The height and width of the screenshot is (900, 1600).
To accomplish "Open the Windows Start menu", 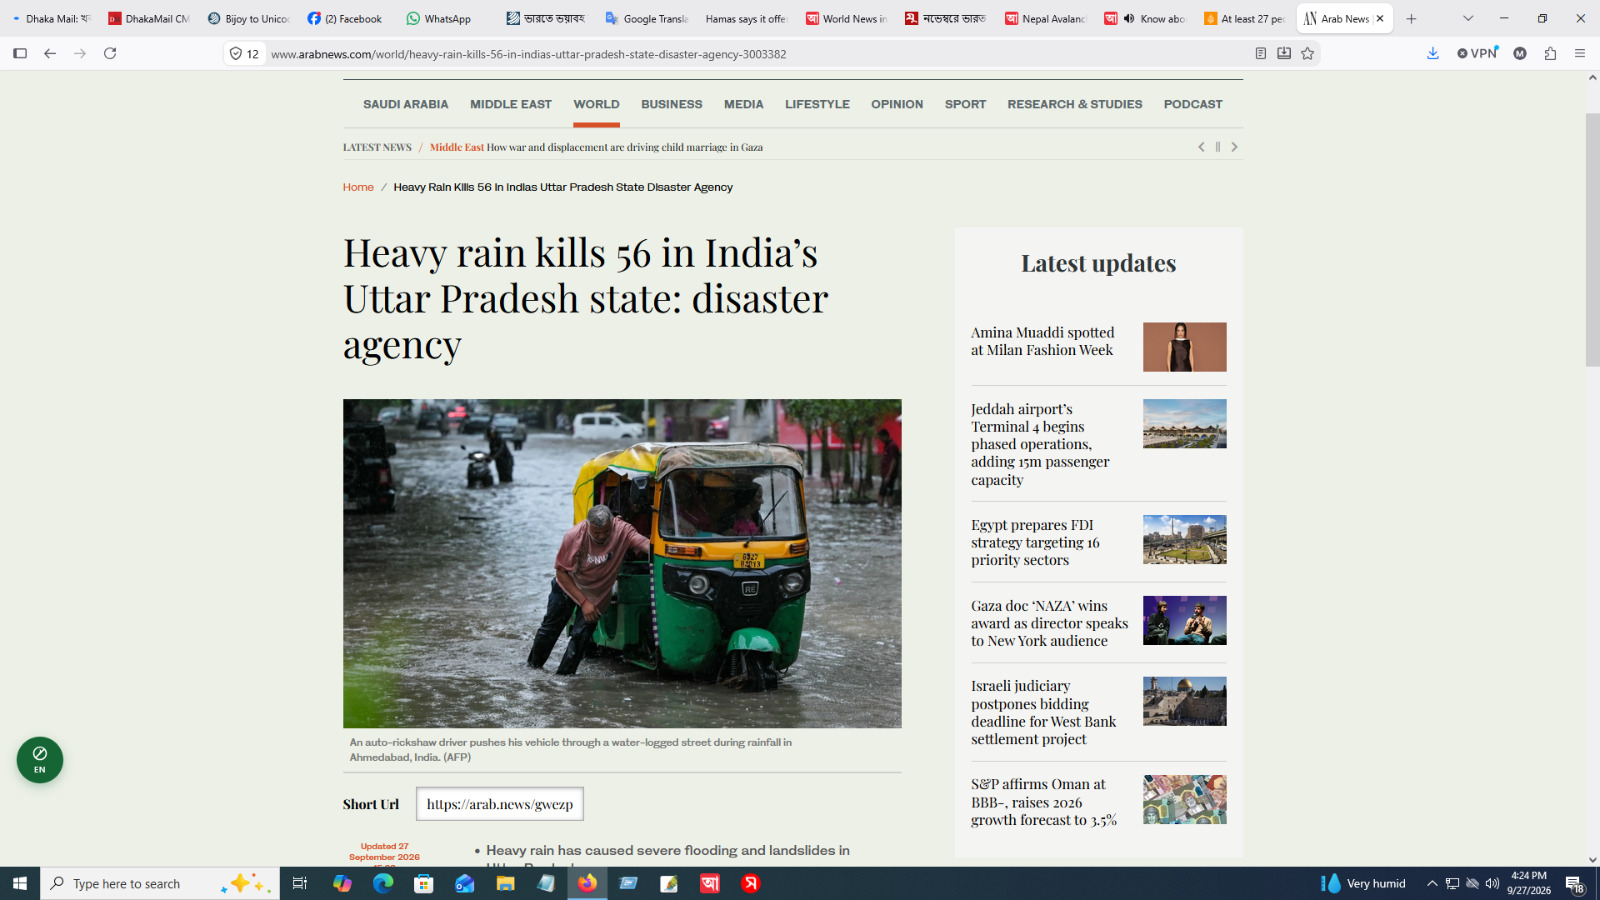I will click(x=20, y=883).
